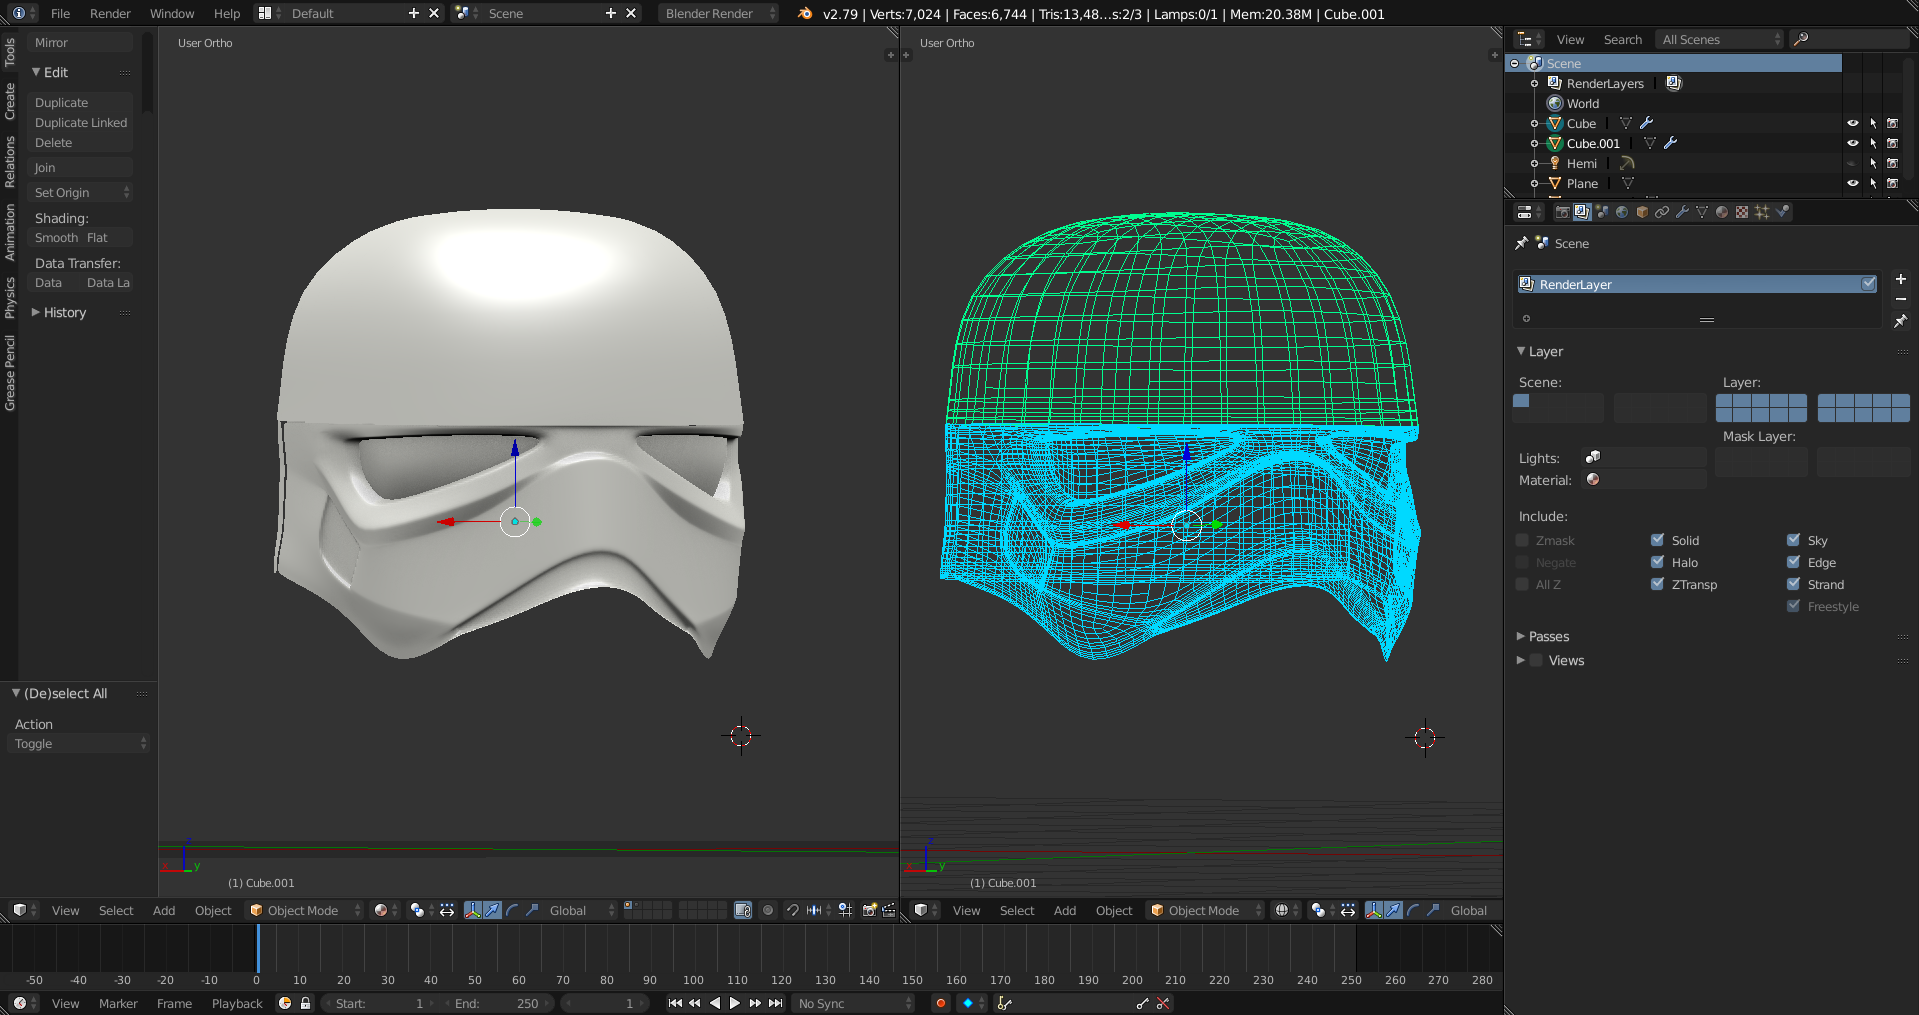Open the Material properties tab

(x=1722, y=212)
